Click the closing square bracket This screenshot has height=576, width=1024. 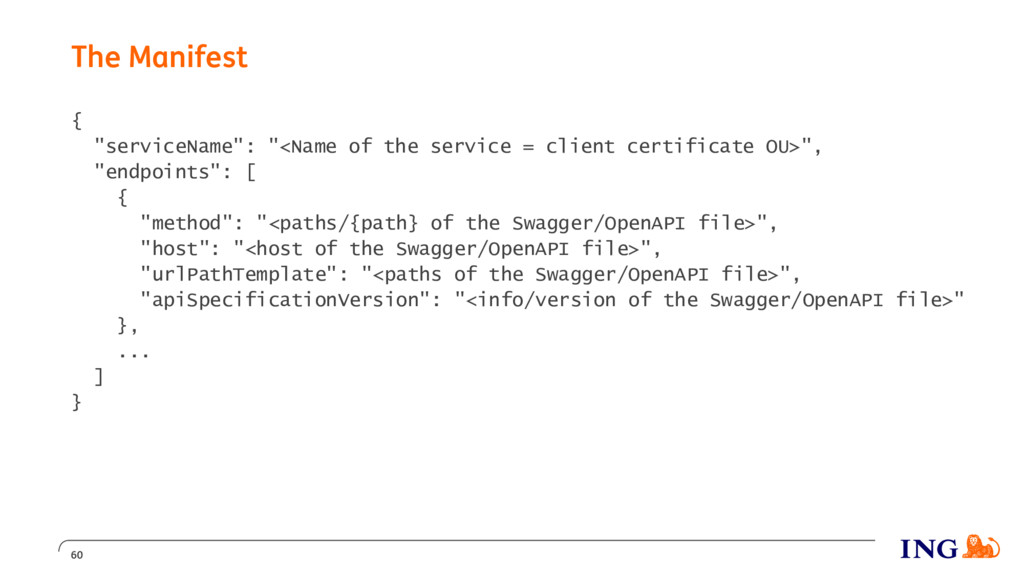99,377
